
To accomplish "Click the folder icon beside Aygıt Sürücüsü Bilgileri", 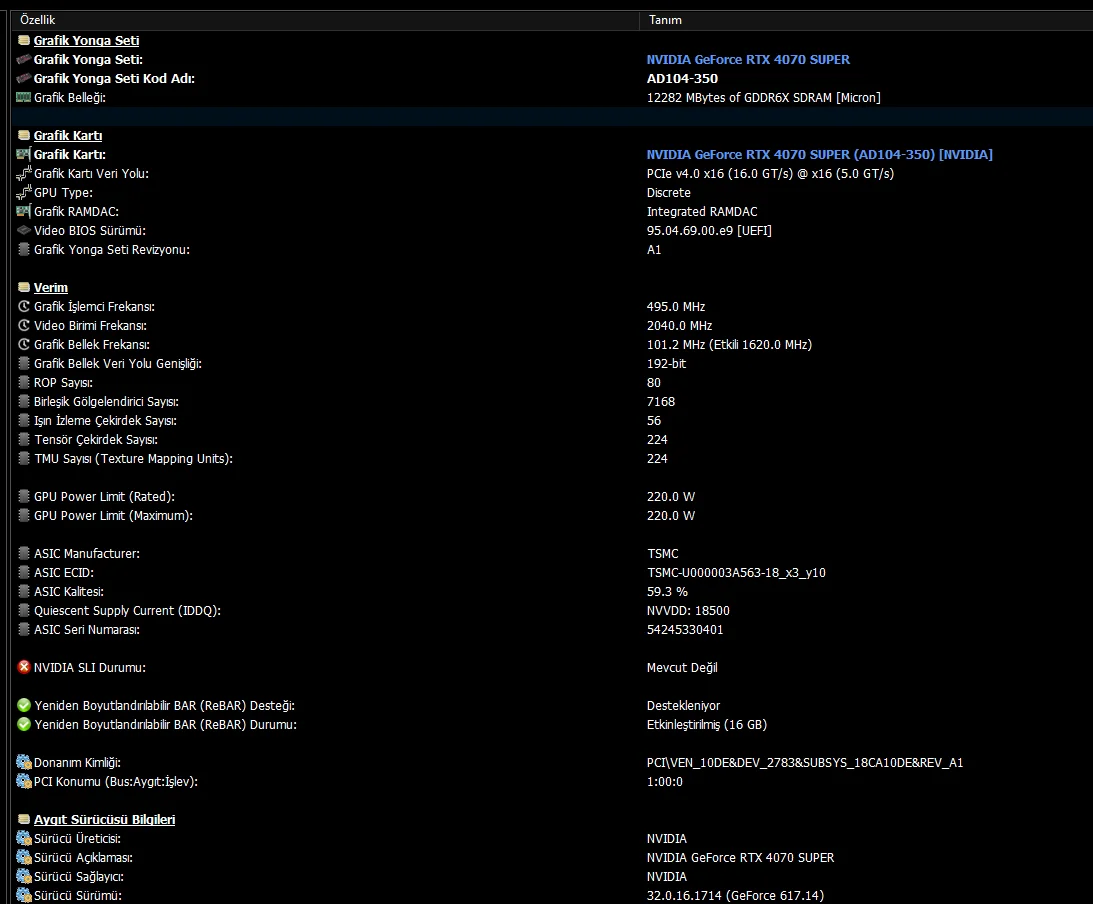I will [24, 820].
